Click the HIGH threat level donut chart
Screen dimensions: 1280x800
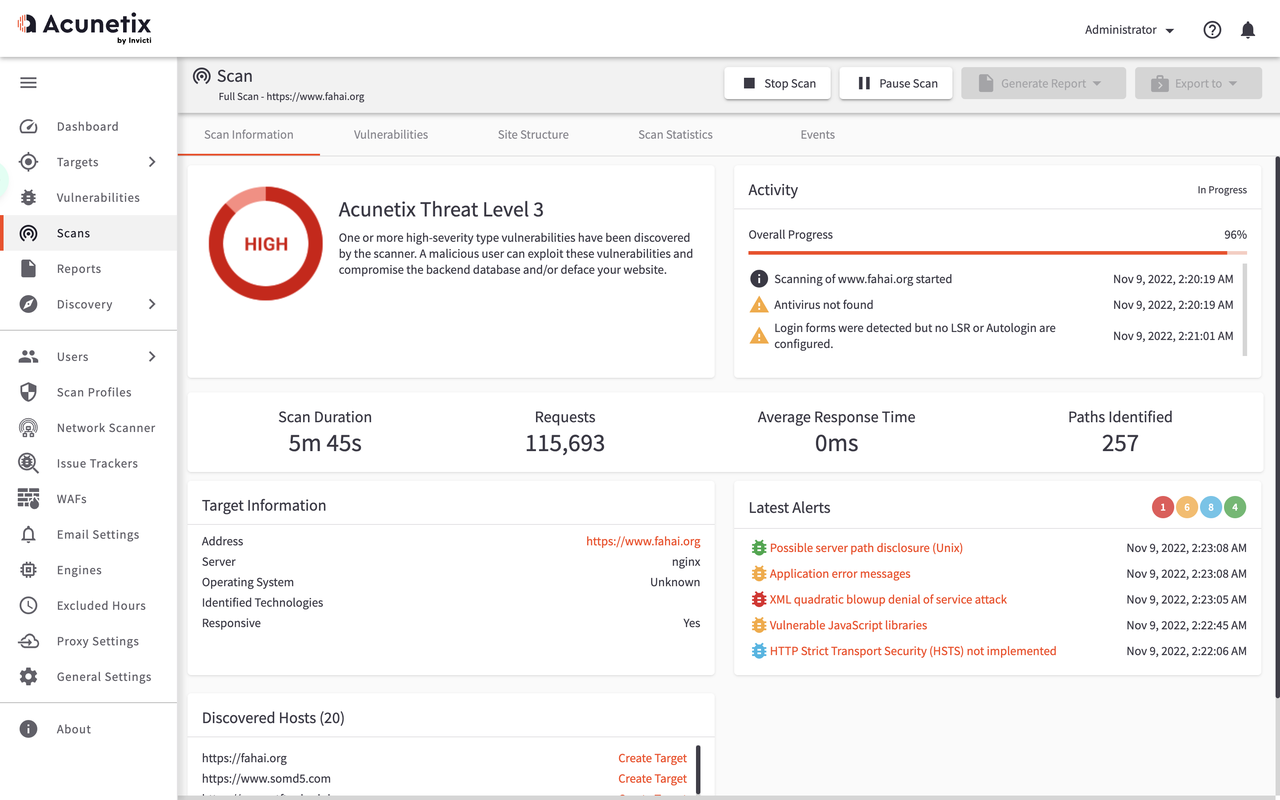266,243
